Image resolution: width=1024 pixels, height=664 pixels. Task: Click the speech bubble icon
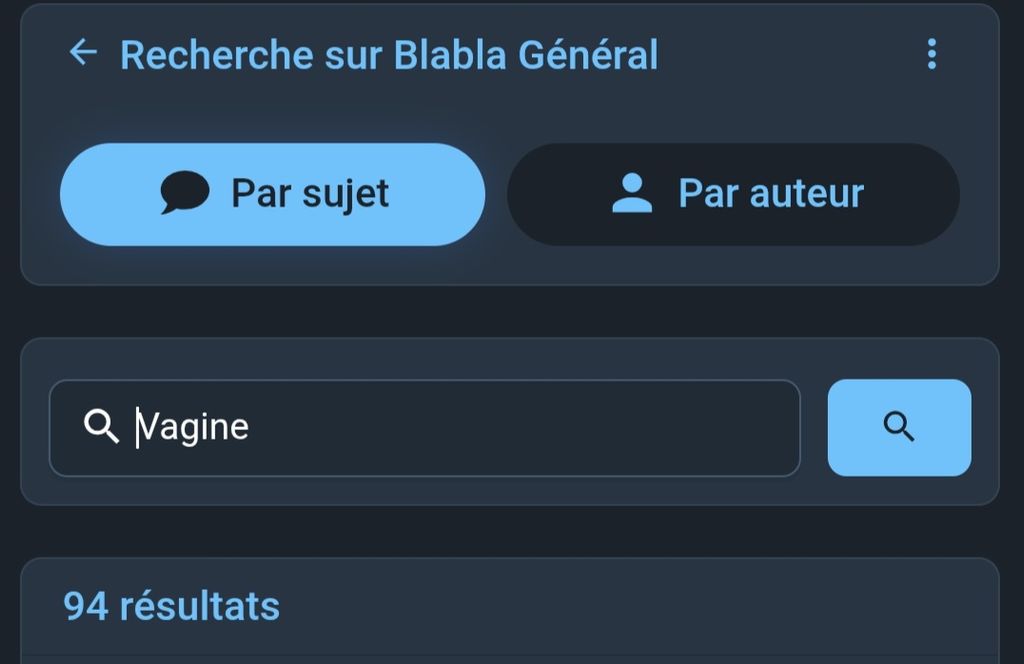185,193
